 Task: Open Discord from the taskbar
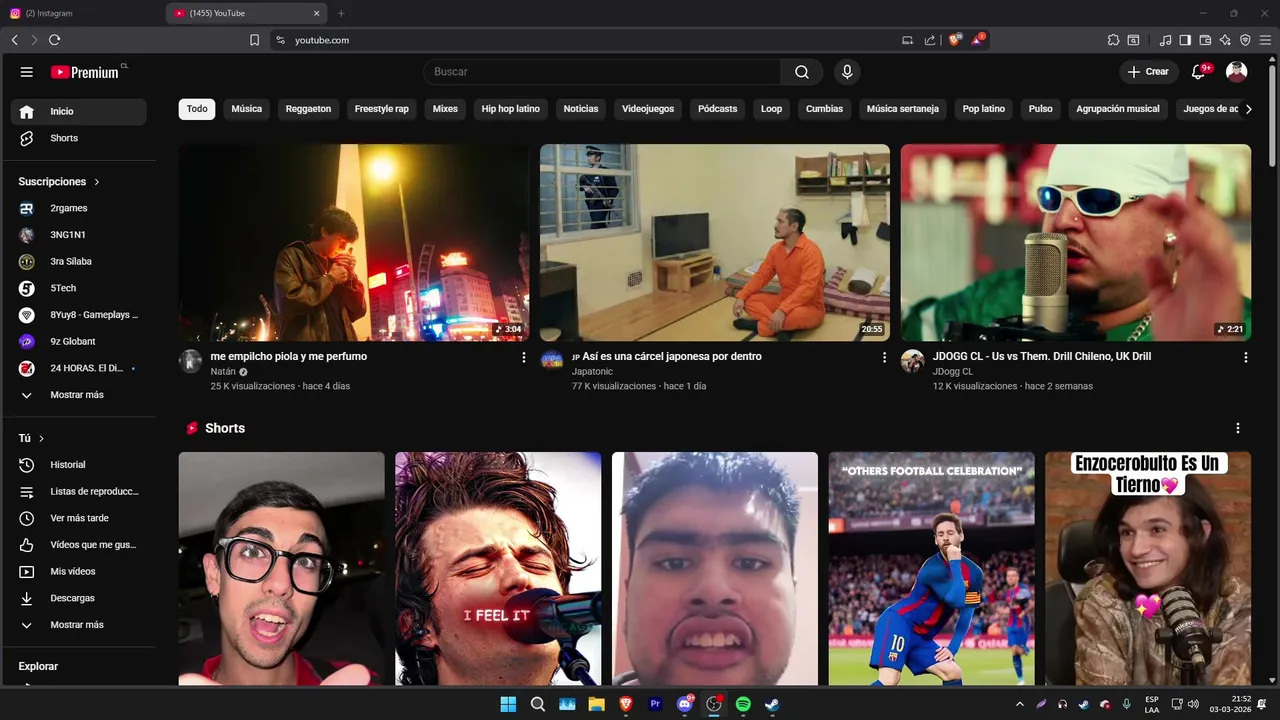pos(685,704)
